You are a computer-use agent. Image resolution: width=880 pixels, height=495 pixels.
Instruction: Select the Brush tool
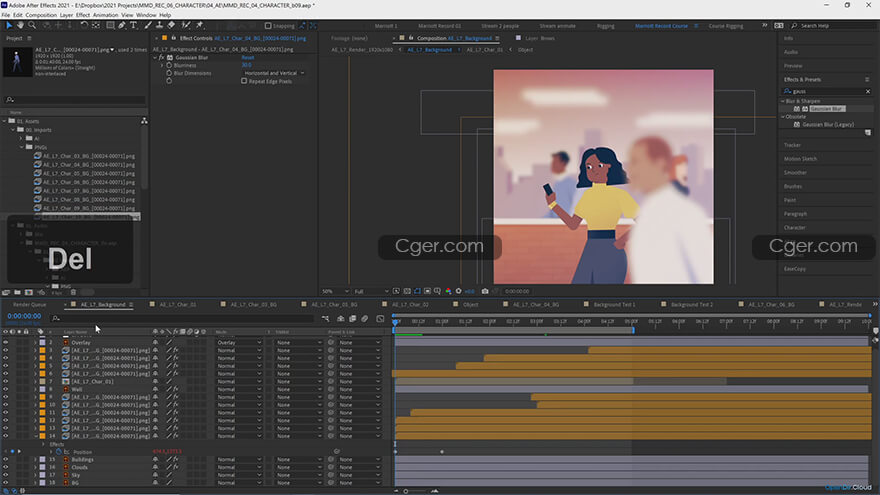click(x=148, y=25)
